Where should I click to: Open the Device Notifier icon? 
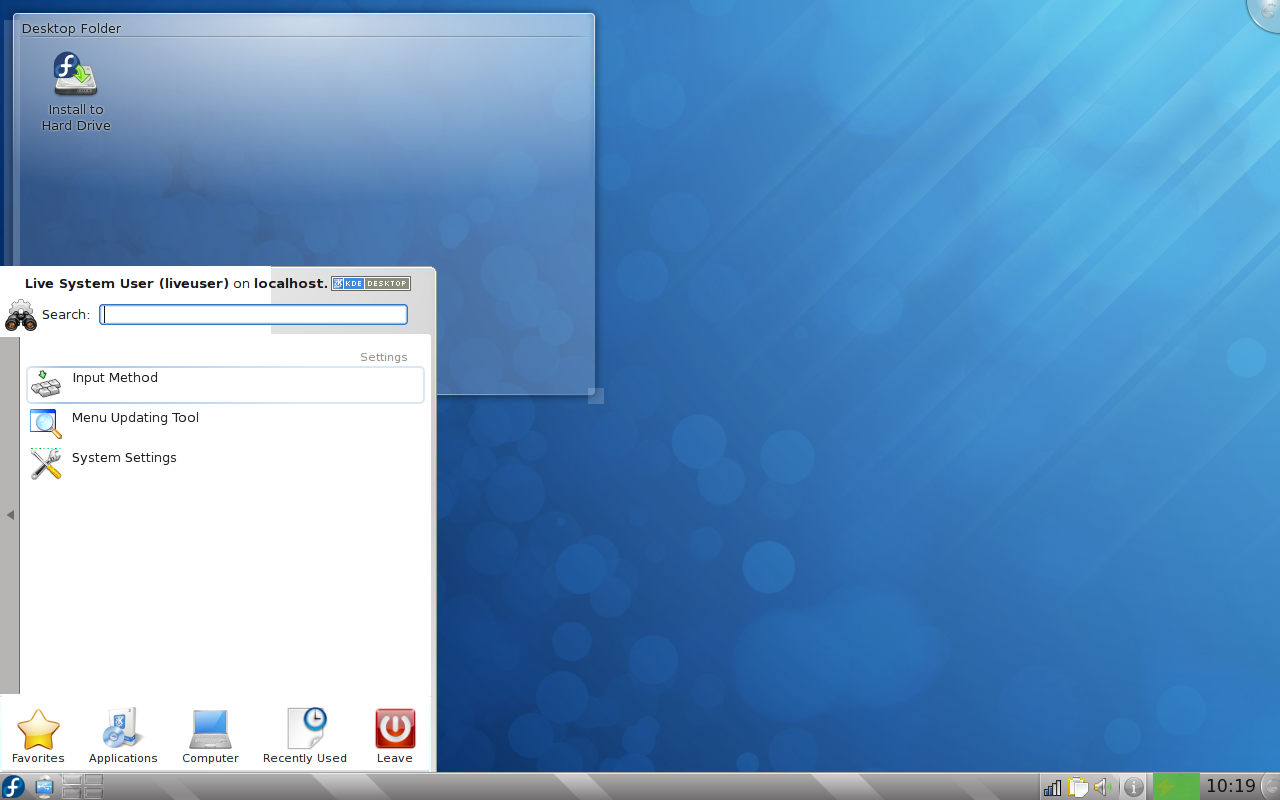44,787
